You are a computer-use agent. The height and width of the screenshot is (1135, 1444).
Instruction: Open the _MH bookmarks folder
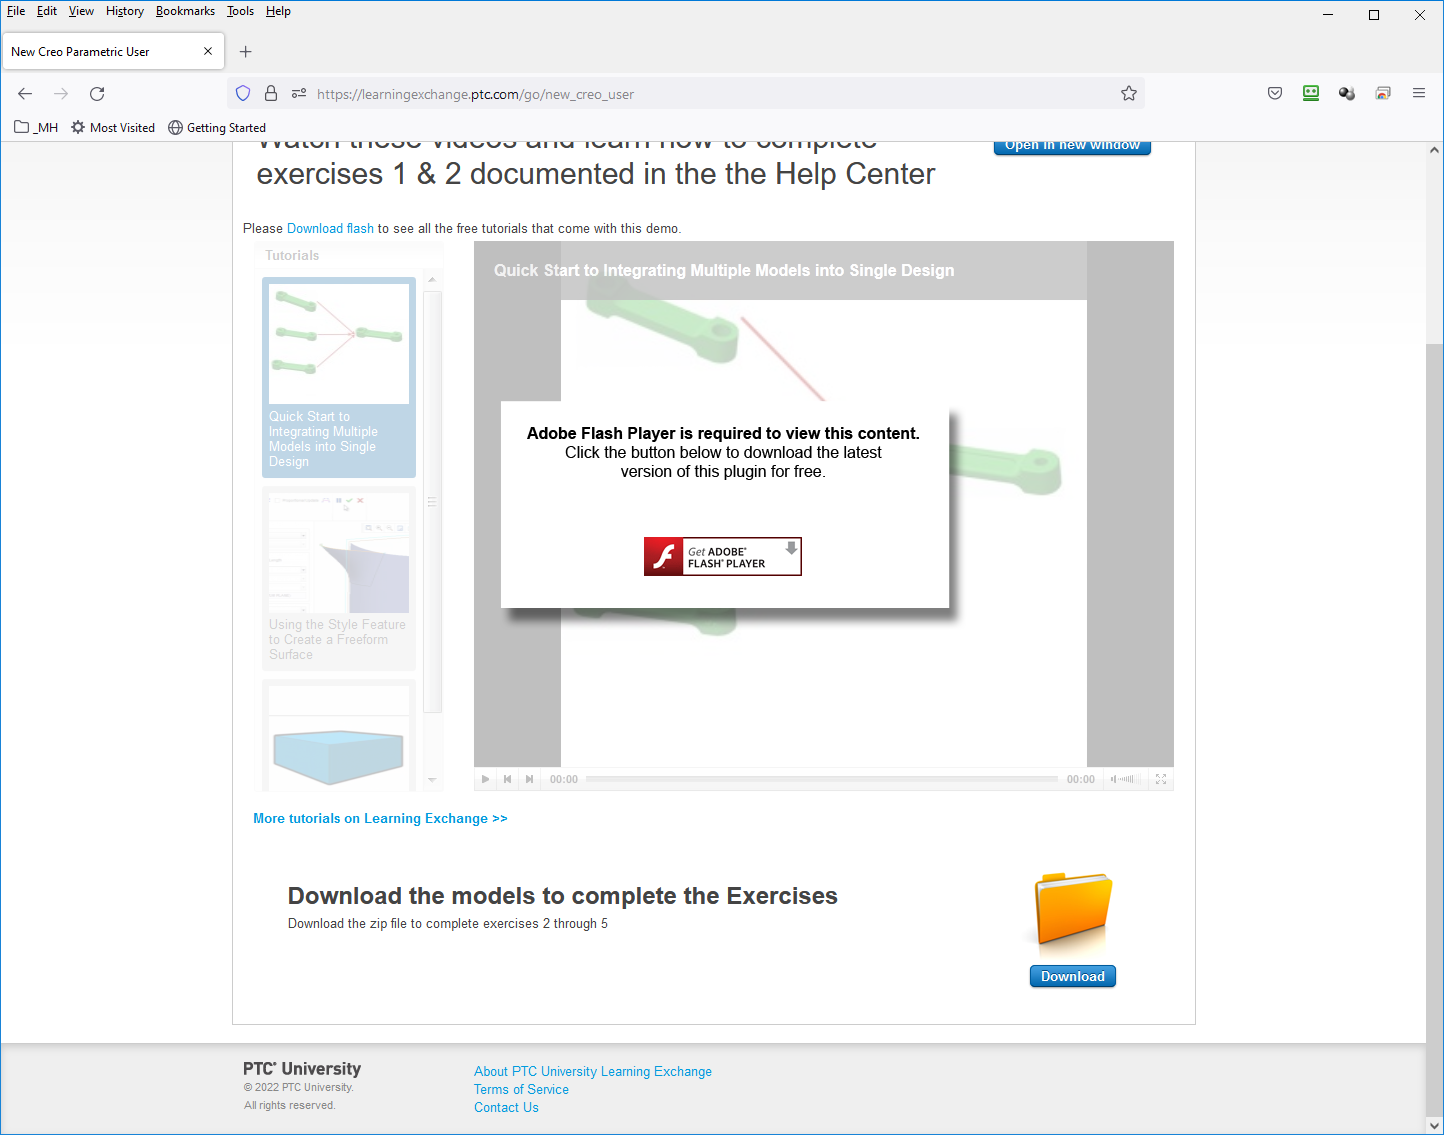[35, 127]
